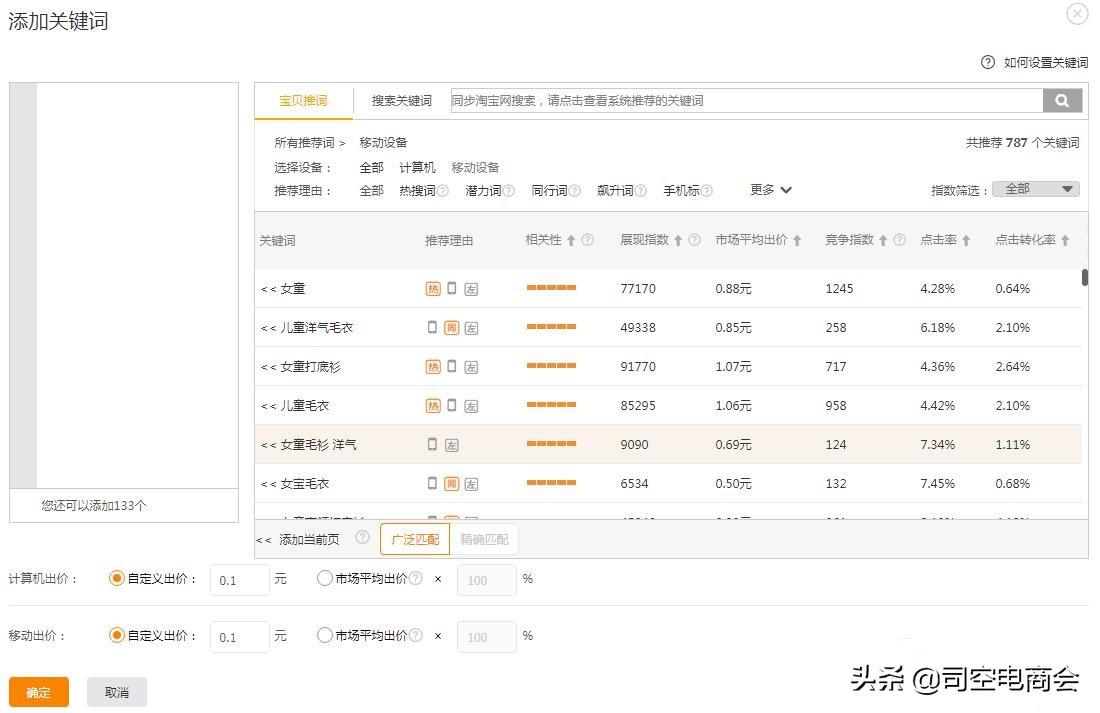
Task: Sort by 市场平均出价 column arrow
Action: tap(797, 241)
